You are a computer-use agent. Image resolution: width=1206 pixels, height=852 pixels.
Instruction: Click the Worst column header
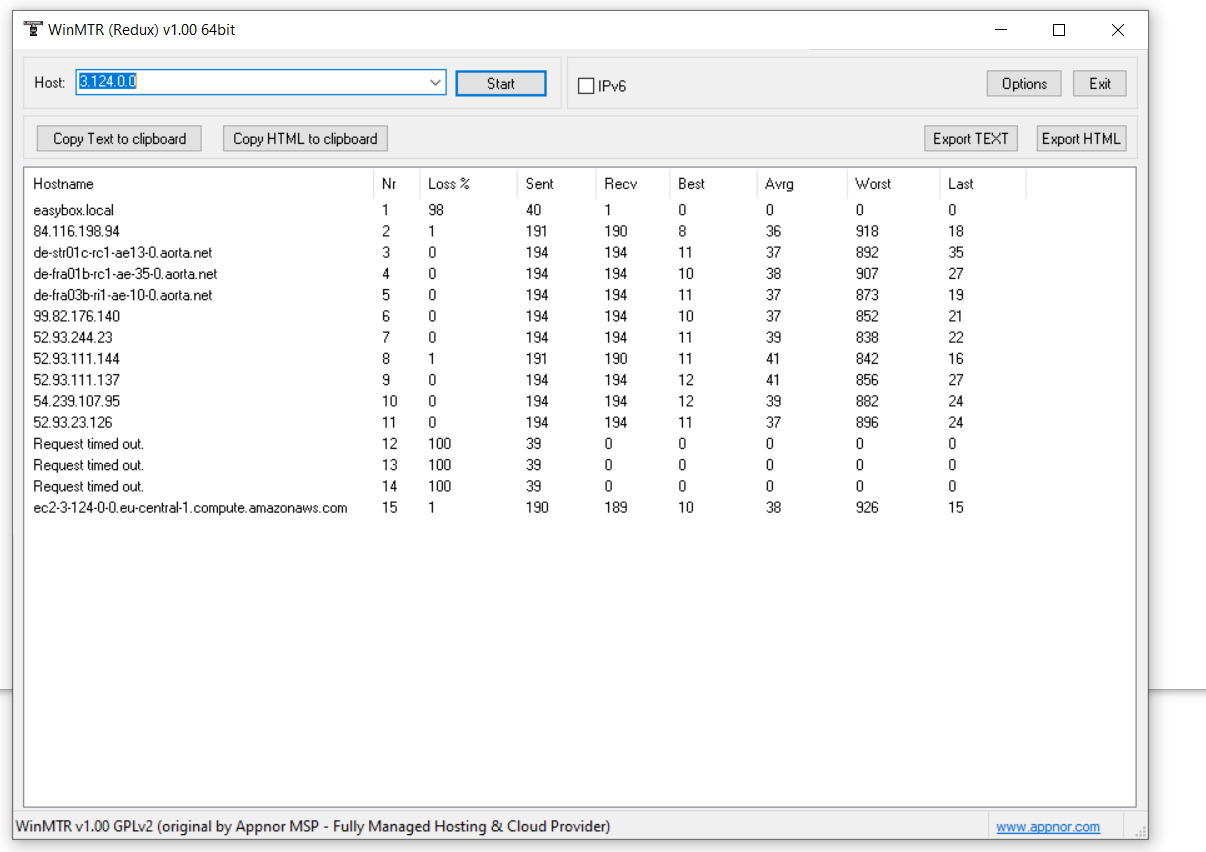pos(892,184)
